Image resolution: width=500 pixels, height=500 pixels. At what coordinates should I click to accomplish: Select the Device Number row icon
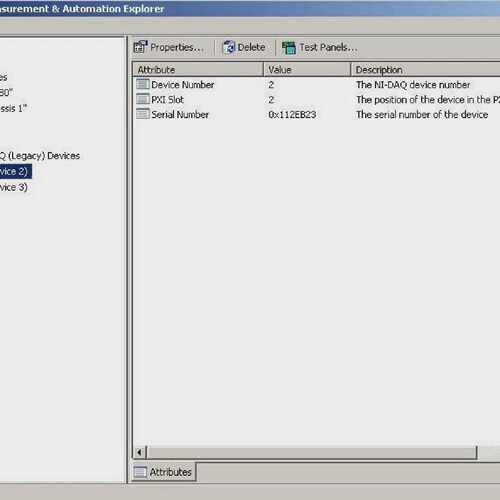pyautogui.click(x=142, y=84)
